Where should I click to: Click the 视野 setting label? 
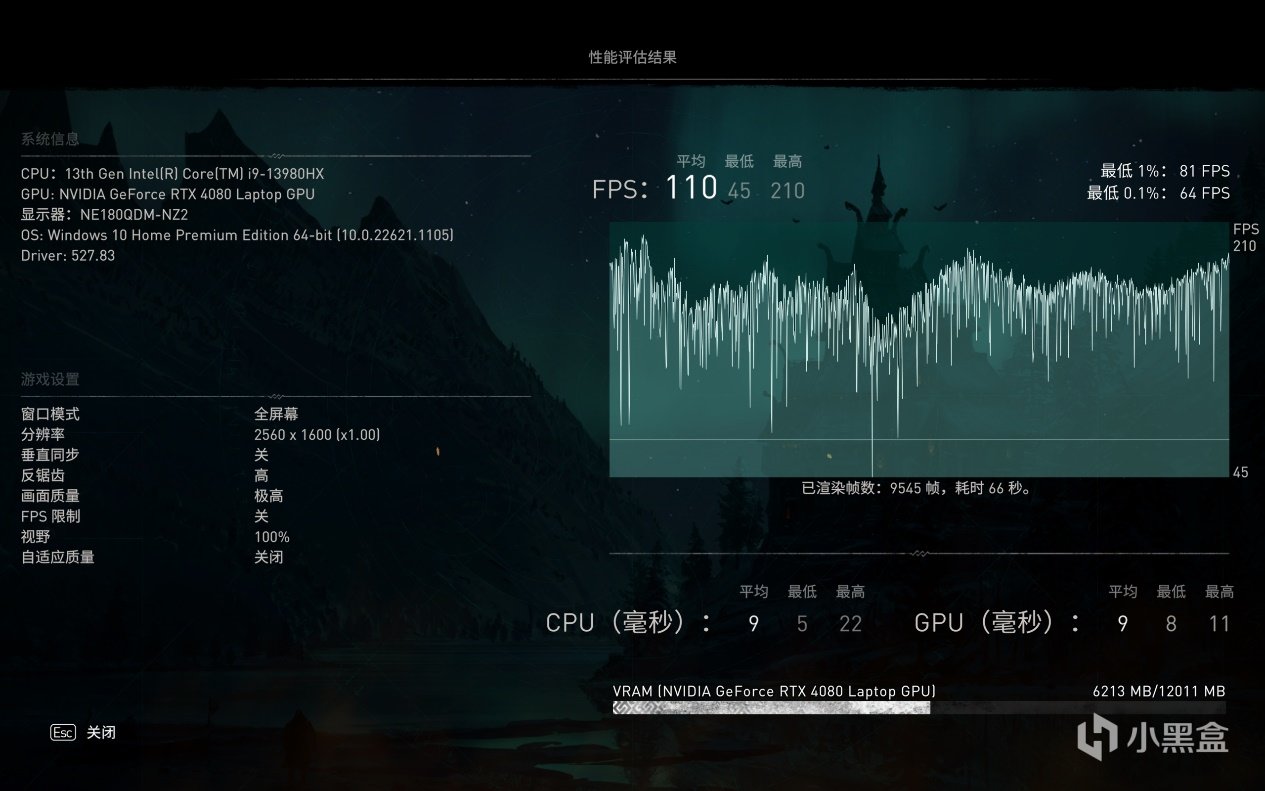[x=36, y=537]
